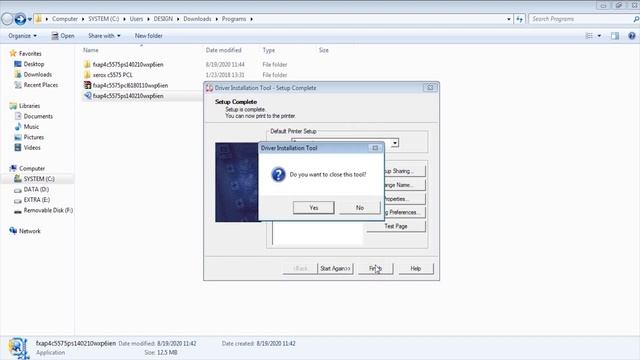Open Downloads in the navigation pane
This screenshot has width=640, height=360.
(x=38, y=75)
